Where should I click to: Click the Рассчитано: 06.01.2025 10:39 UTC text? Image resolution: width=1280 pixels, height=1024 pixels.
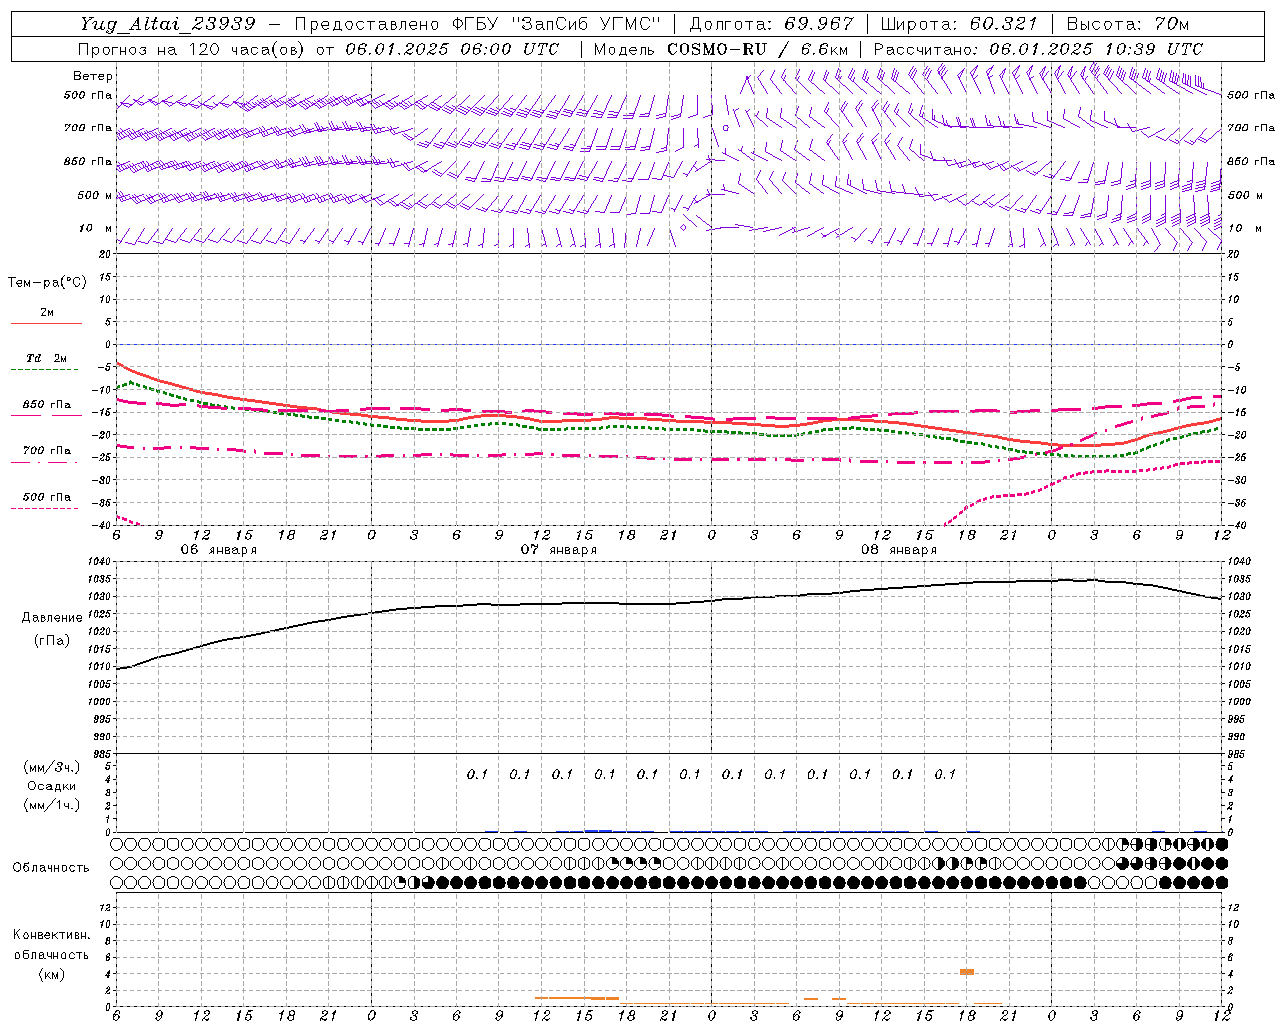(1038, 49)
